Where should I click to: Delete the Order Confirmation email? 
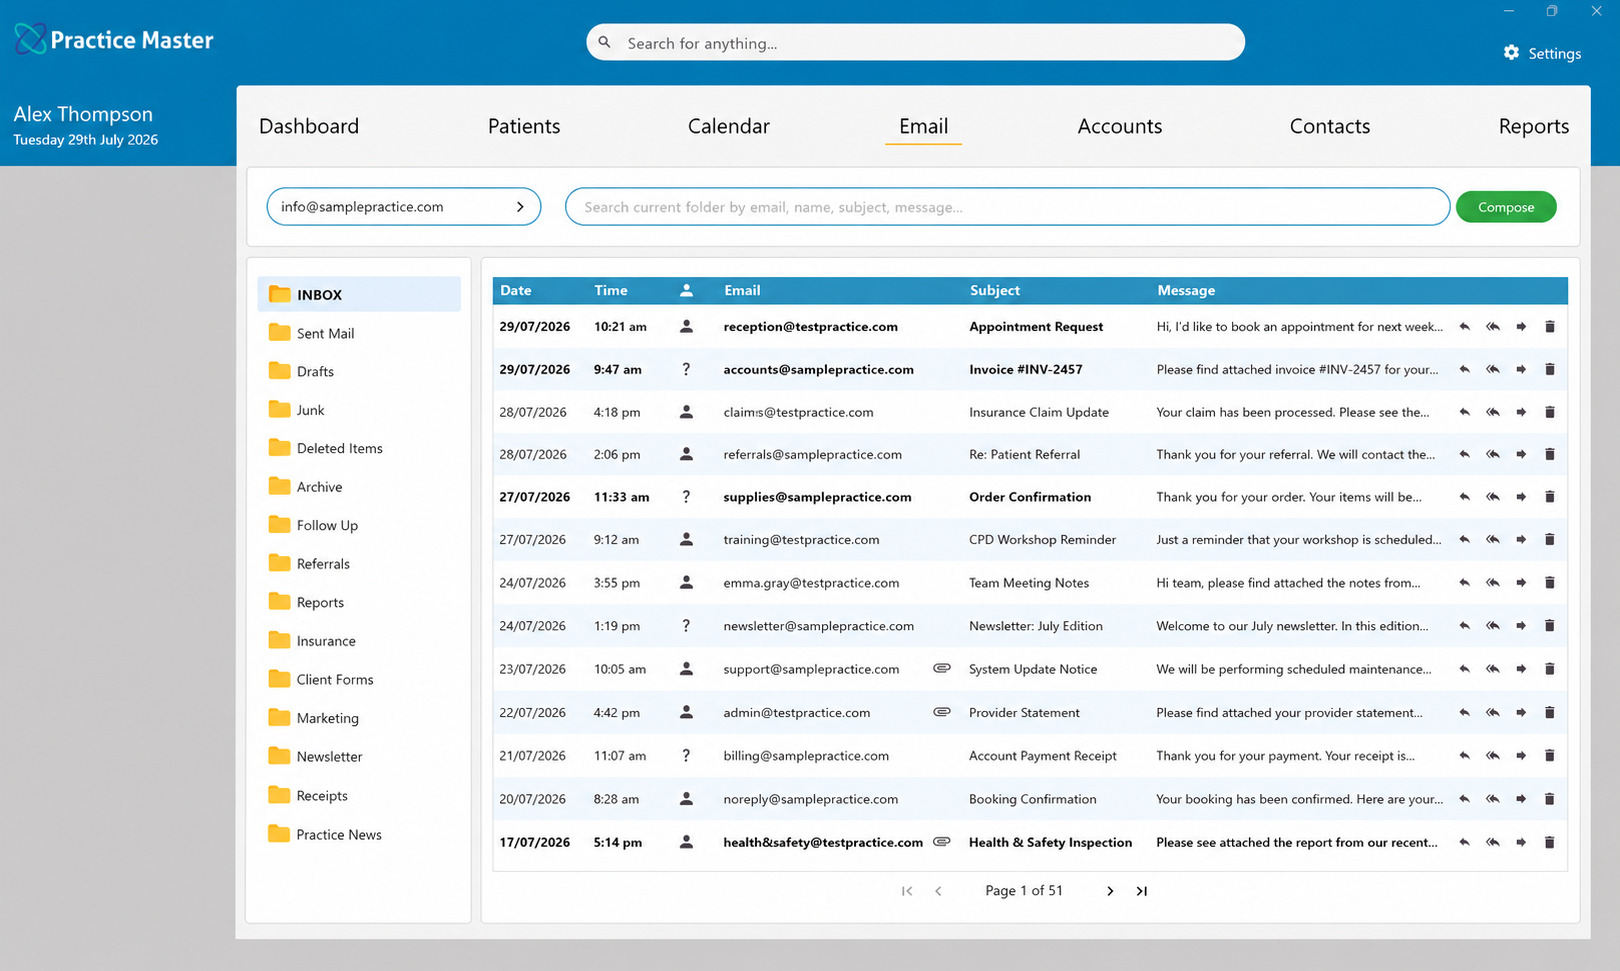[1549, 497]
